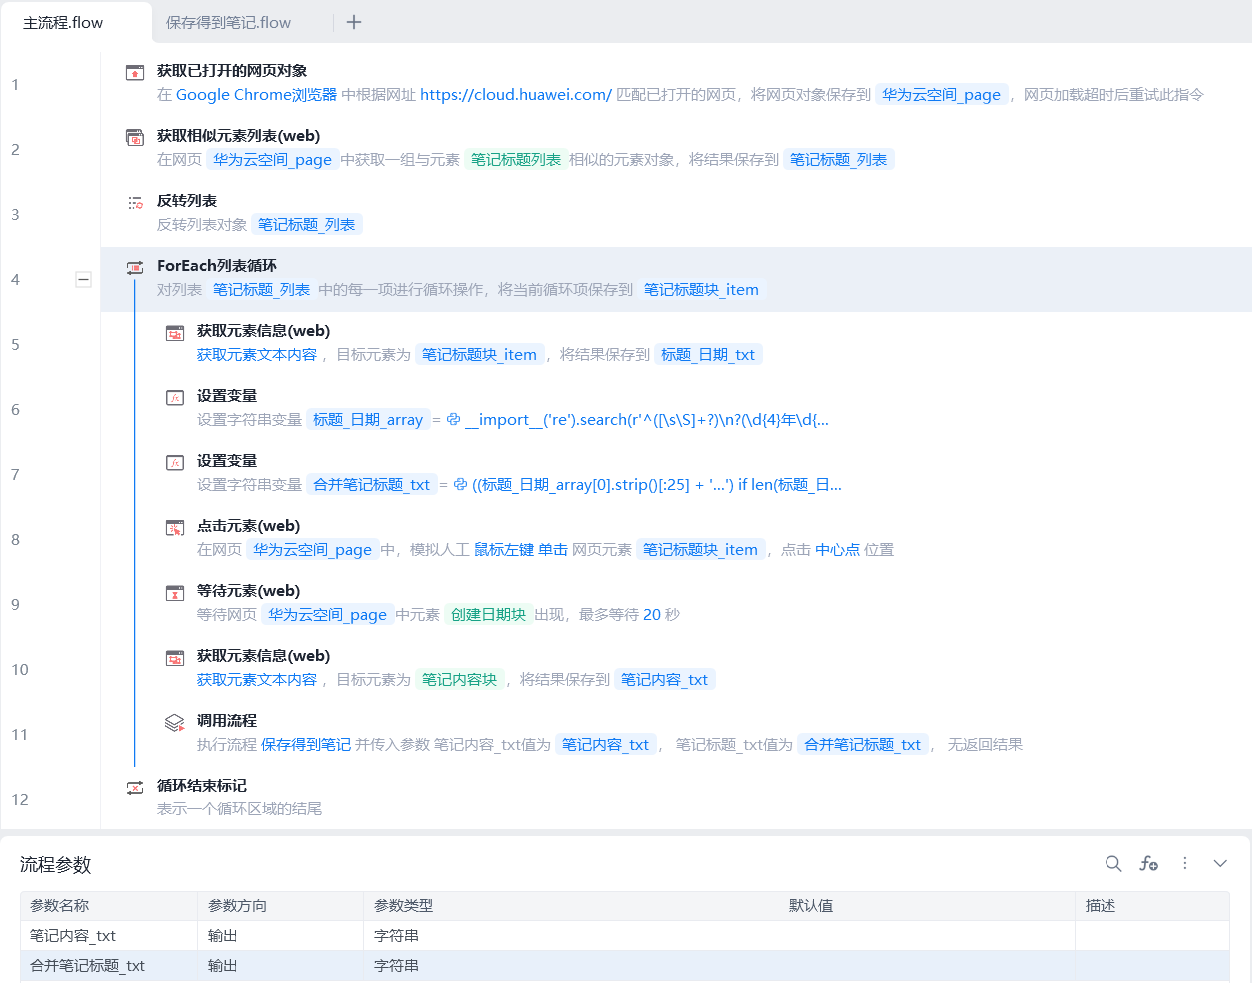This screenshot has height=983, width=1252.
Task: Click the ForEach loop icon in step 4
Action: [135, 267]
